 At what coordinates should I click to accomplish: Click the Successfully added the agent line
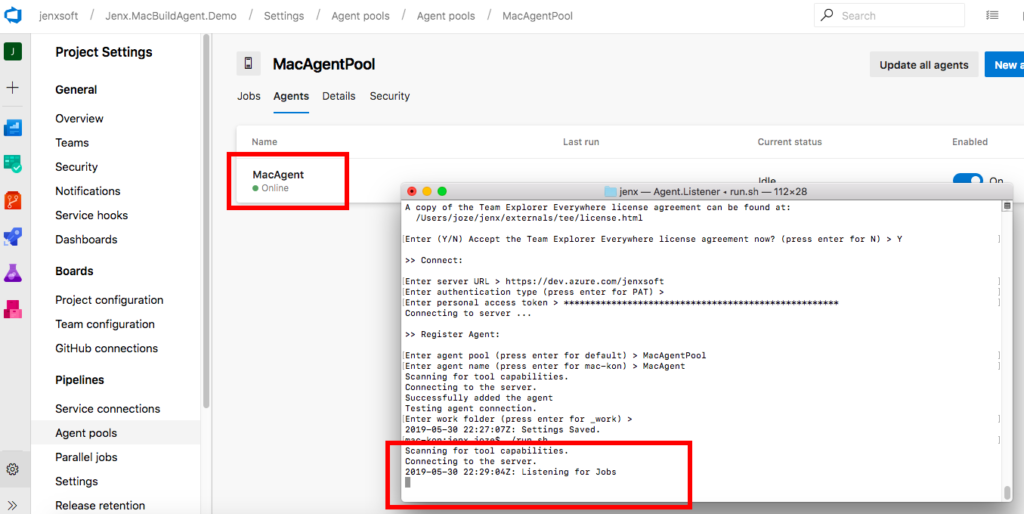point(479,398)
